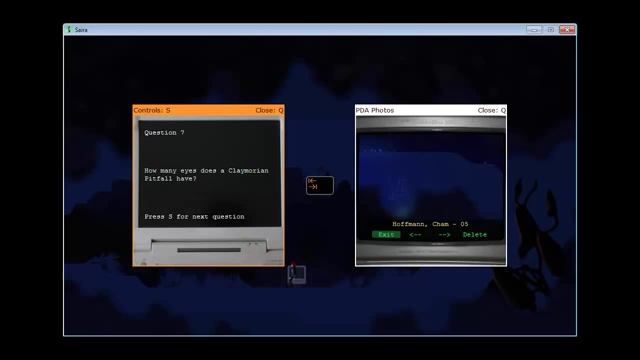
Task: Click the floppy disk slot on the terminal
Action: pyautogui.click(x=209, y=250)
